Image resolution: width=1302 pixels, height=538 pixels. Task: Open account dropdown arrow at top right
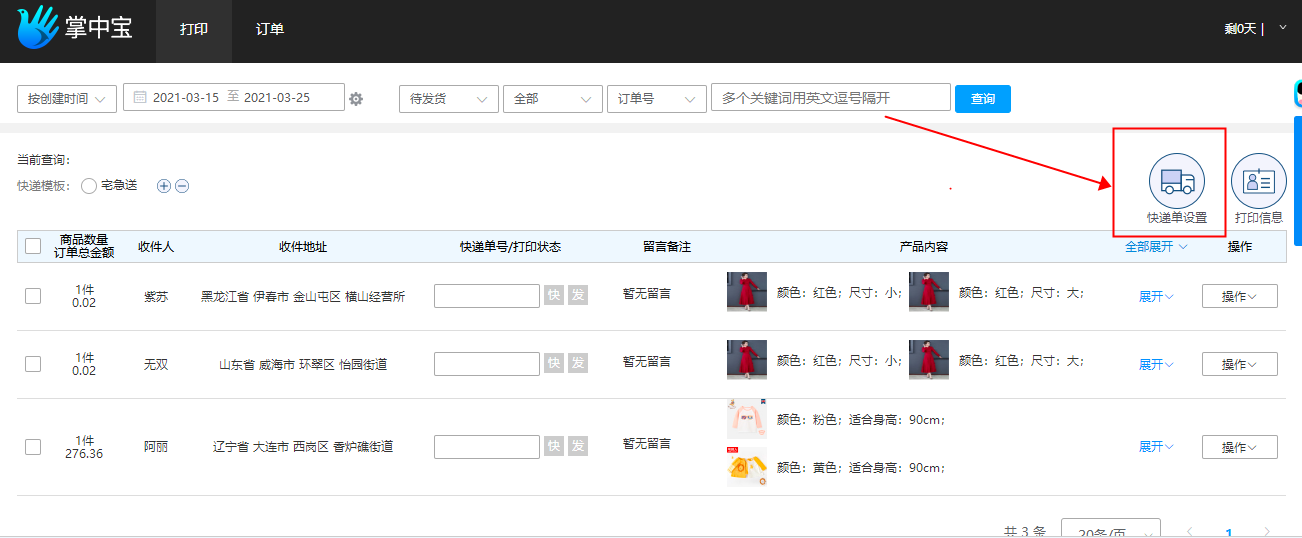click(x=1283, y=28)
